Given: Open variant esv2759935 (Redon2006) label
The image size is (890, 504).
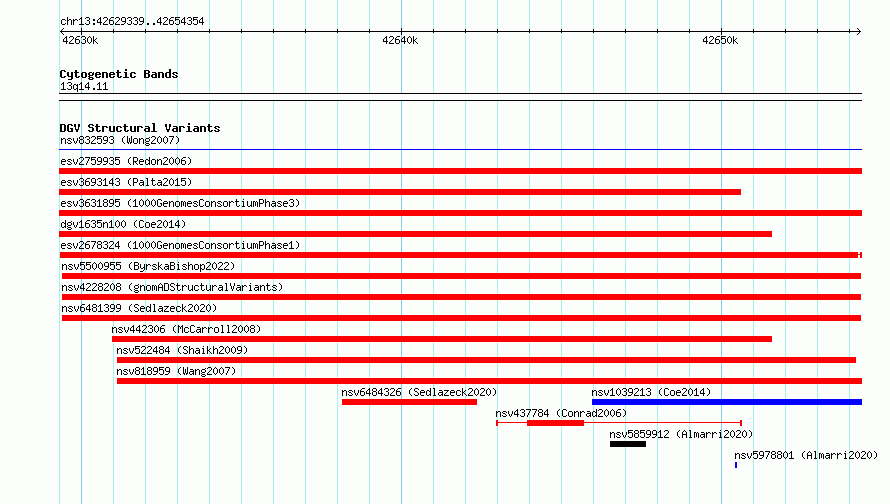Looking at the screenshot, I should click(126, 161).
